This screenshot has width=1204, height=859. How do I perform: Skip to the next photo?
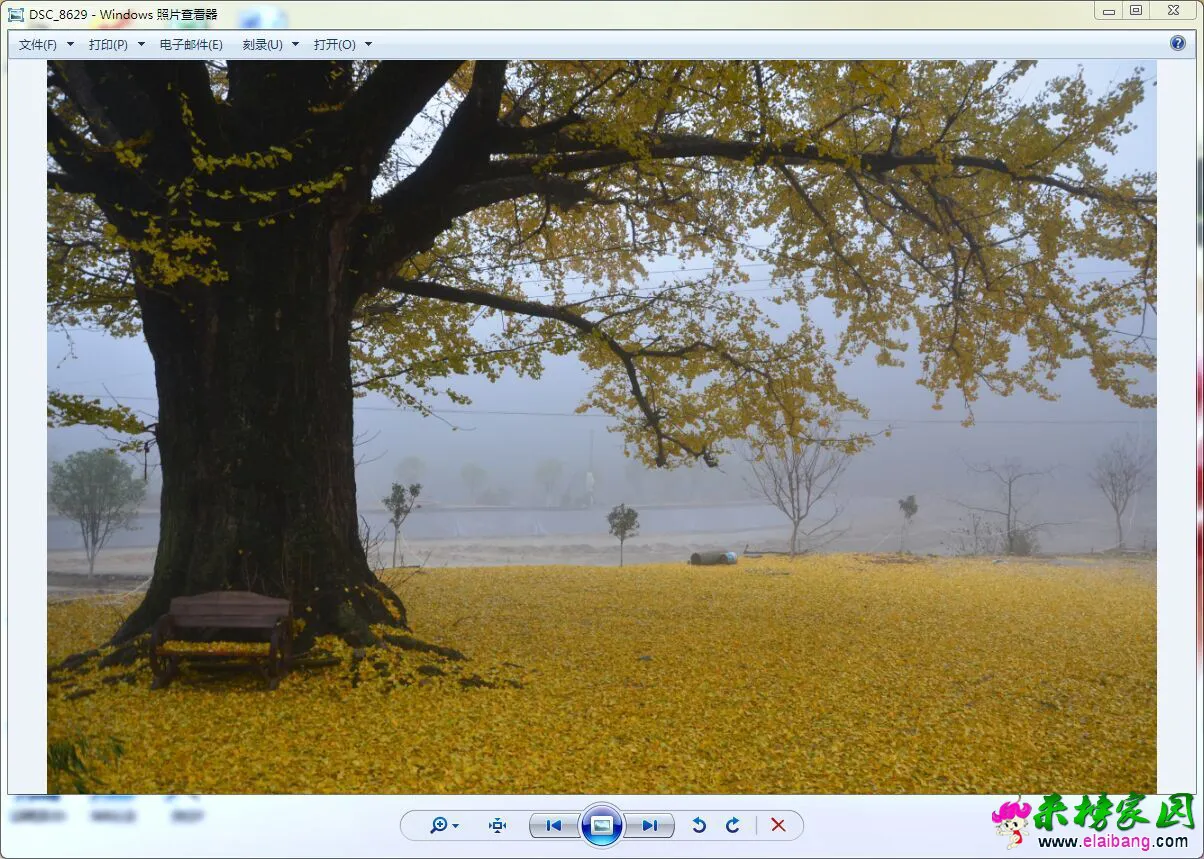tap(650, 825)
